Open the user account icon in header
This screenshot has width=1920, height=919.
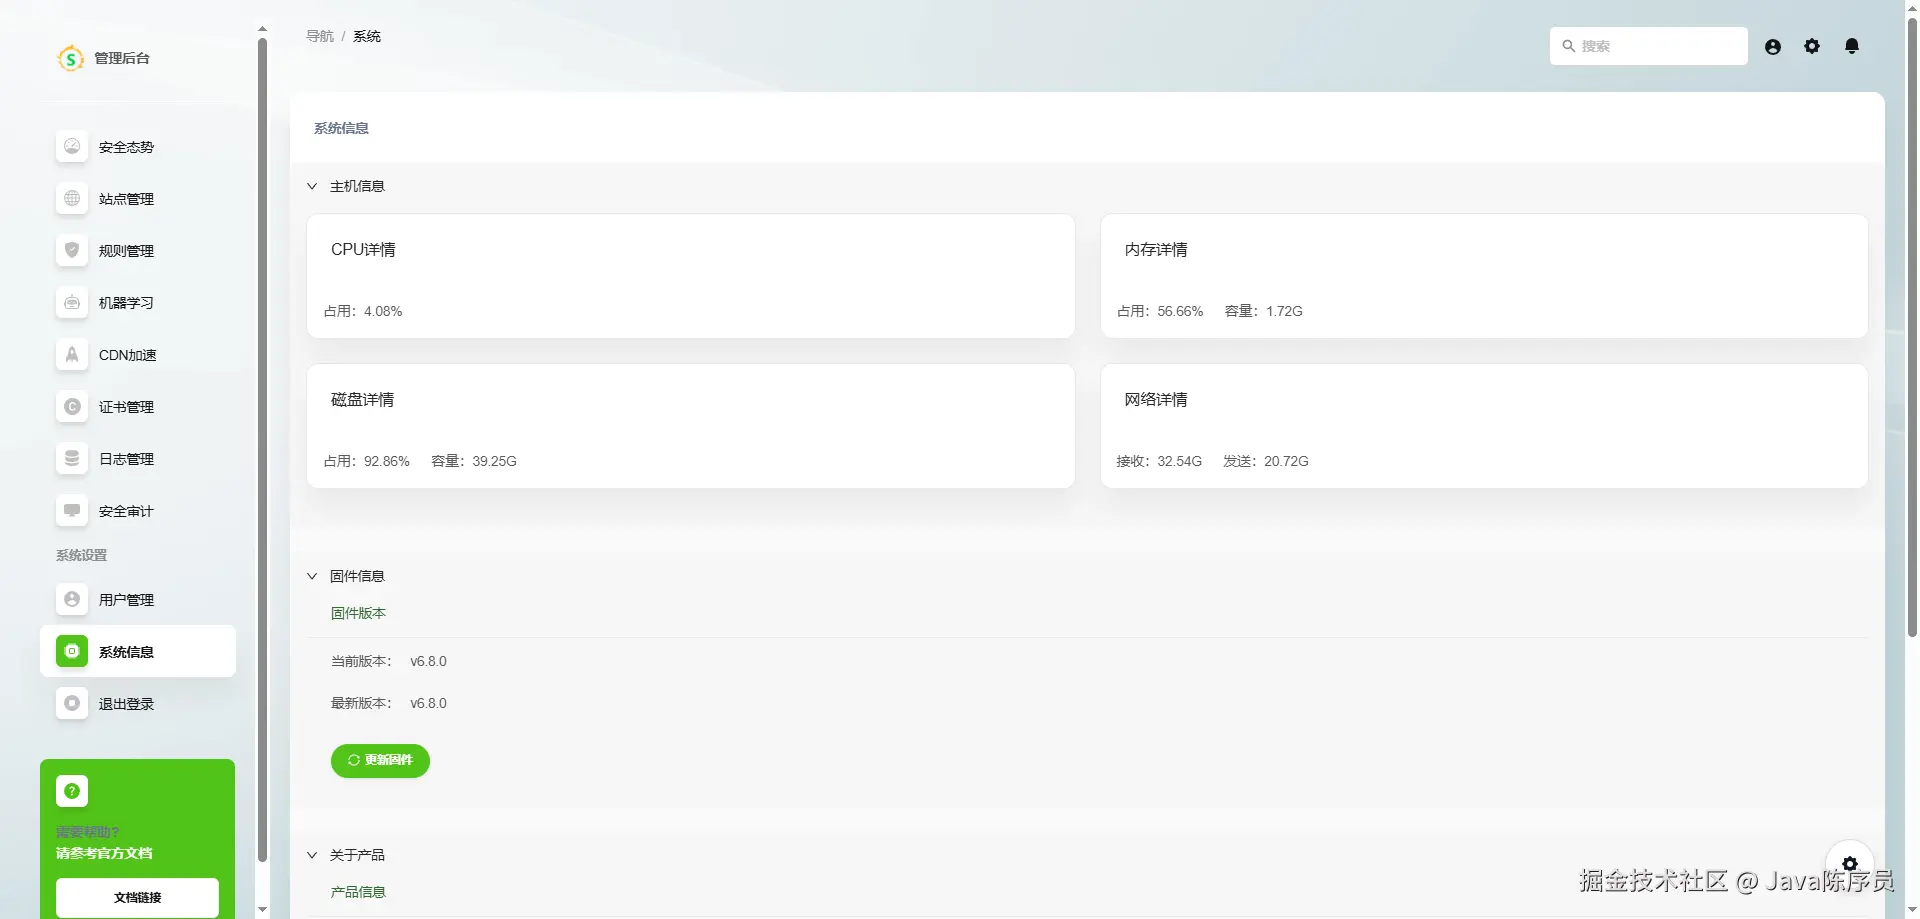tap(1773, 46)
